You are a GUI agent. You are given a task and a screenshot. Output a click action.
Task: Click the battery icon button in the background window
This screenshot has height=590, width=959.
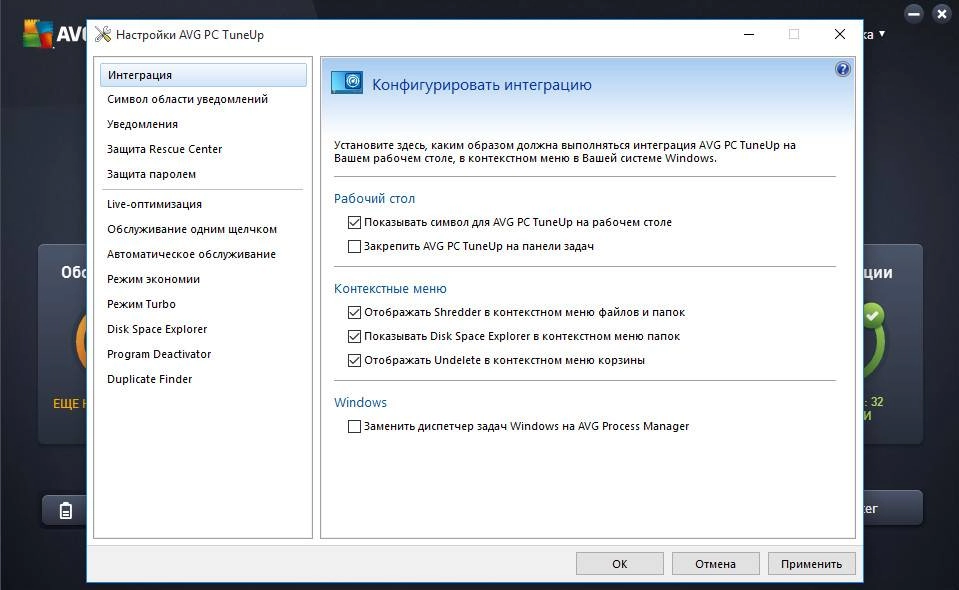pos(65,511)
